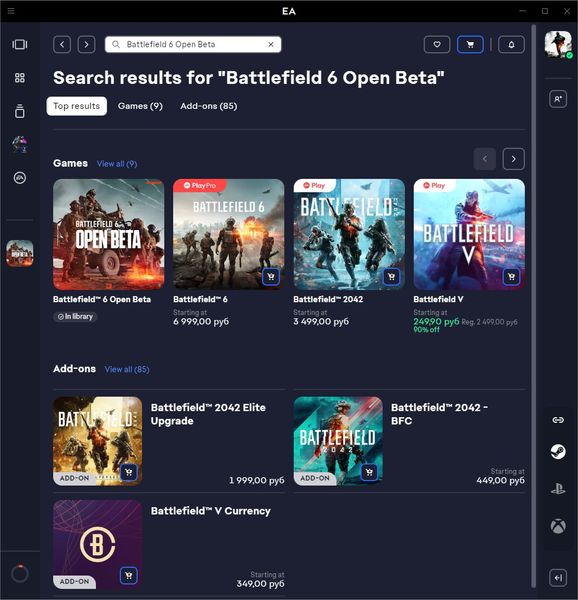Open the Battlefield 6 cover art
578x600 pixels.
[x=229, y=235]
